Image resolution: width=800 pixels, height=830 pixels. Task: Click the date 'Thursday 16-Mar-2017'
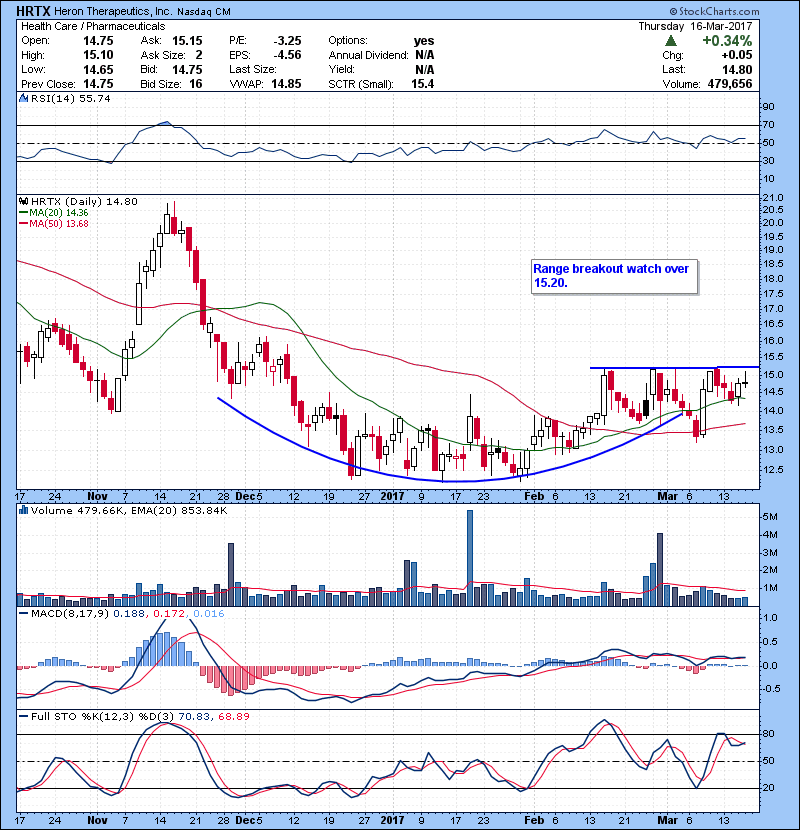click(x=695, y=26)
